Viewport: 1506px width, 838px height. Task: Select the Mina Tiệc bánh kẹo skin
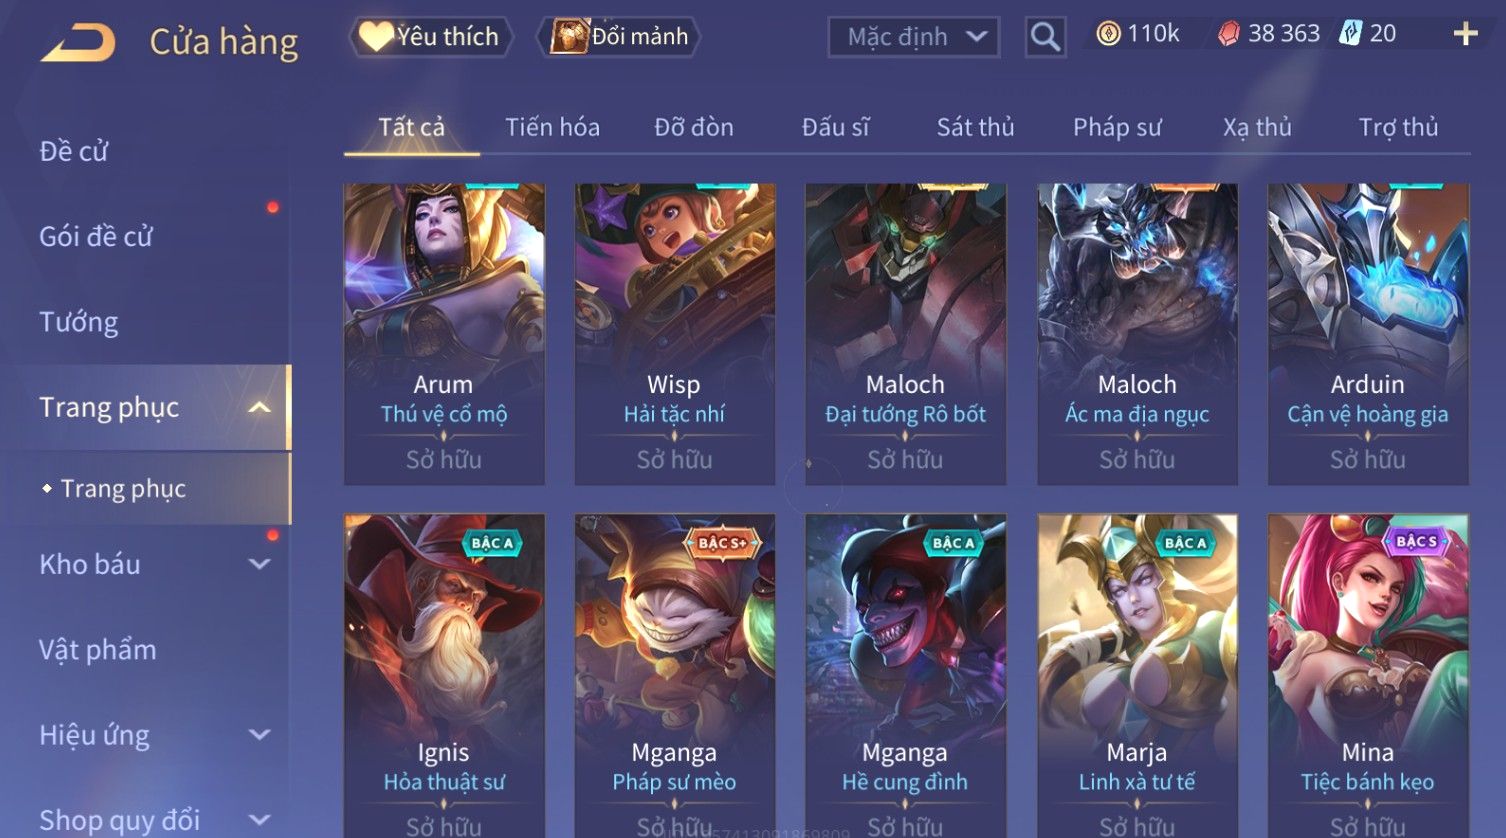click(1368, 676)
